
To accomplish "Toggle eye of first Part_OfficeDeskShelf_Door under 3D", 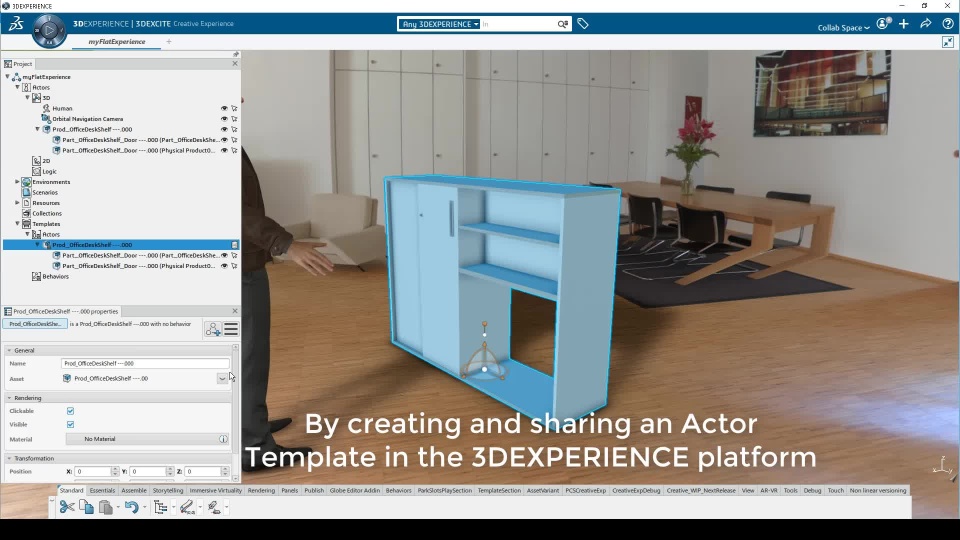I will (224, 140).
